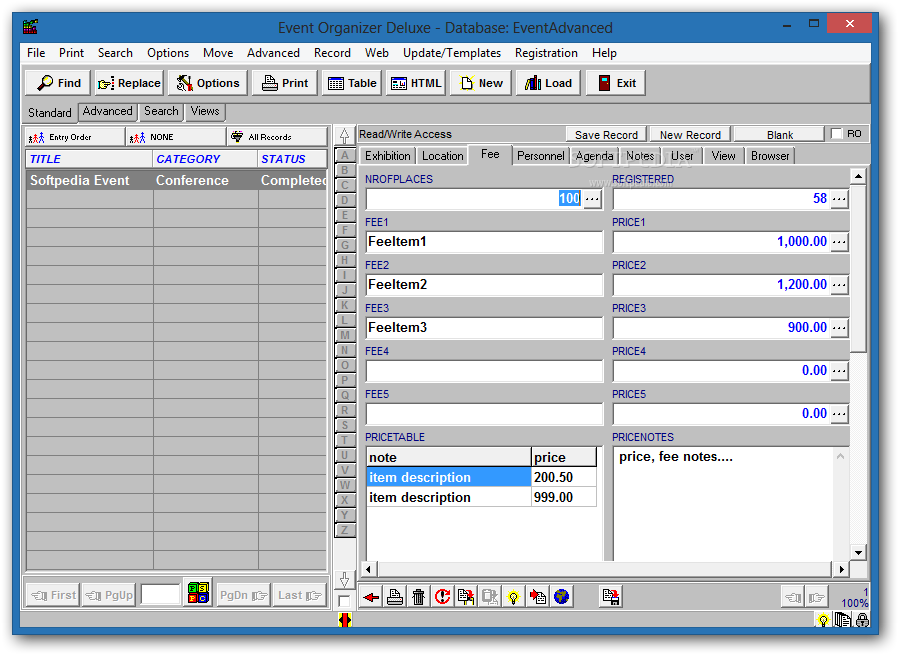Viewport: 899px width, 655px height.
Task: Click the page number box beside PgUp
Action: point(161,595)
